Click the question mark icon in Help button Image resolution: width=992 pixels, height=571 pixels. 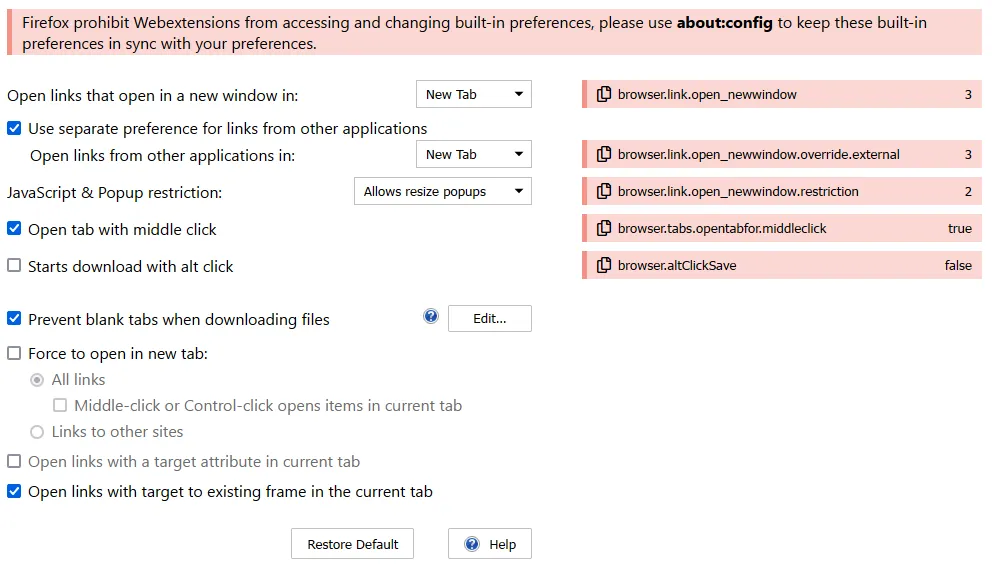point(472,544)
